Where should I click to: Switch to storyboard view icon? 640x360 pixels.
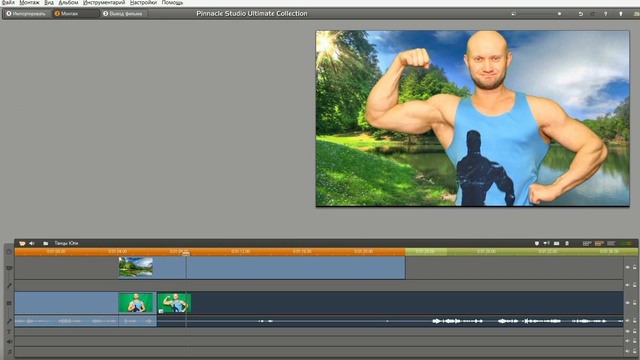pos(587,243)
